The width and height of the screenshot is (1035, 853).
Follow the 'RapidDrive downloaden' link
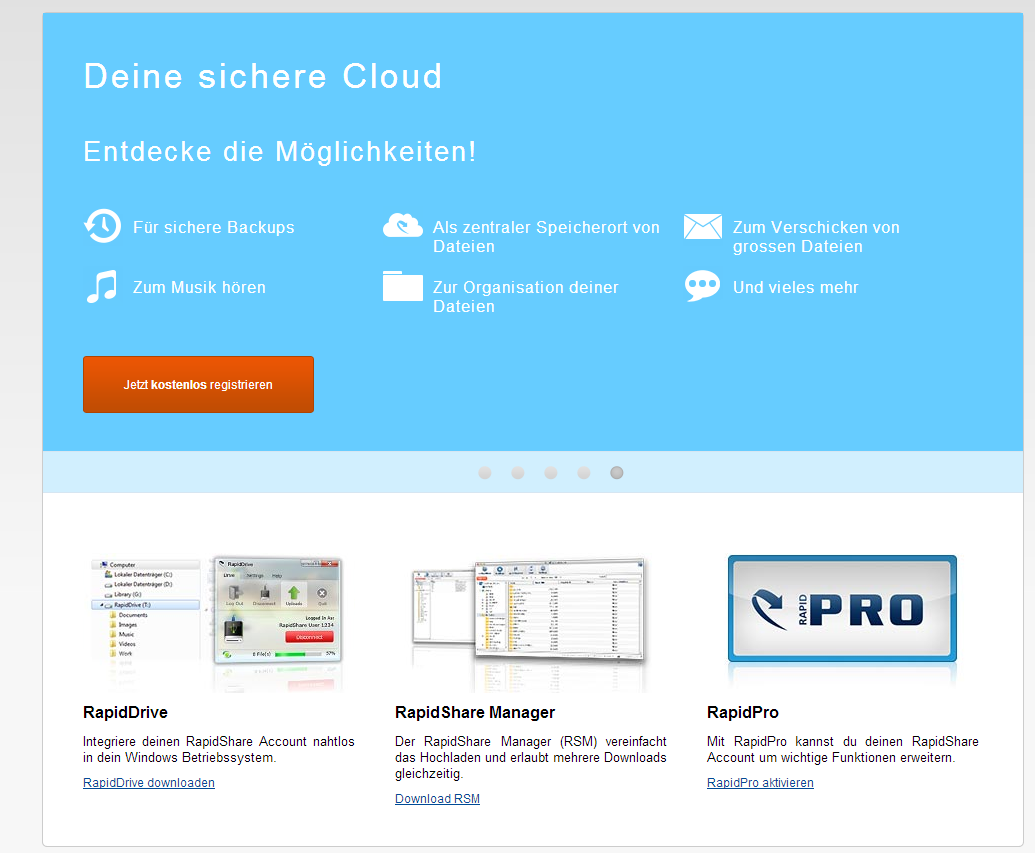[x=149, y=782]
